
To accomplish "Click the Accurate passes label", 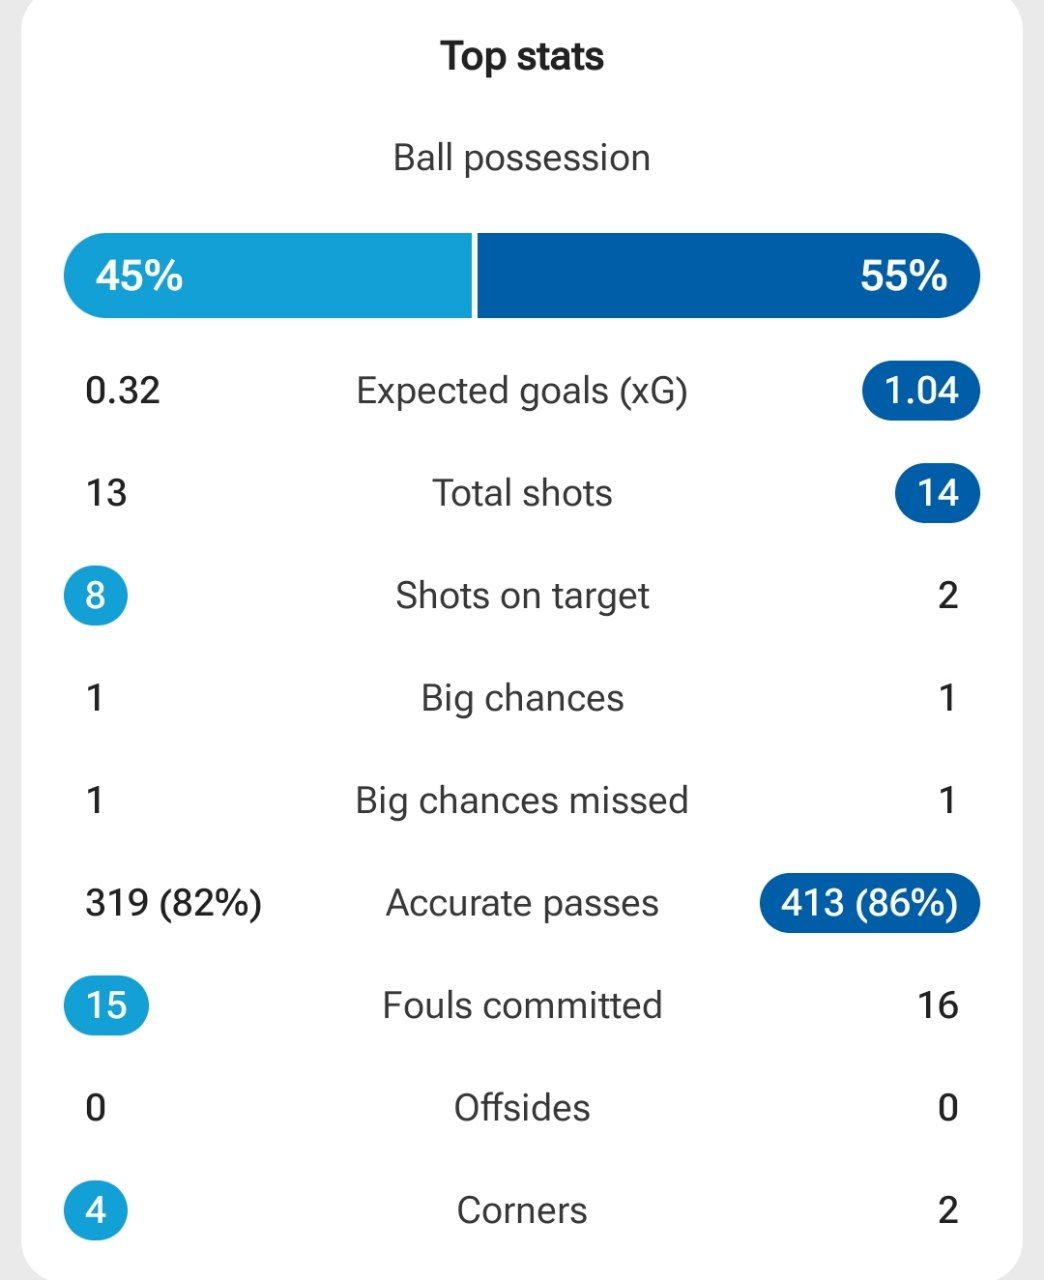I will [x=522, y=903].
